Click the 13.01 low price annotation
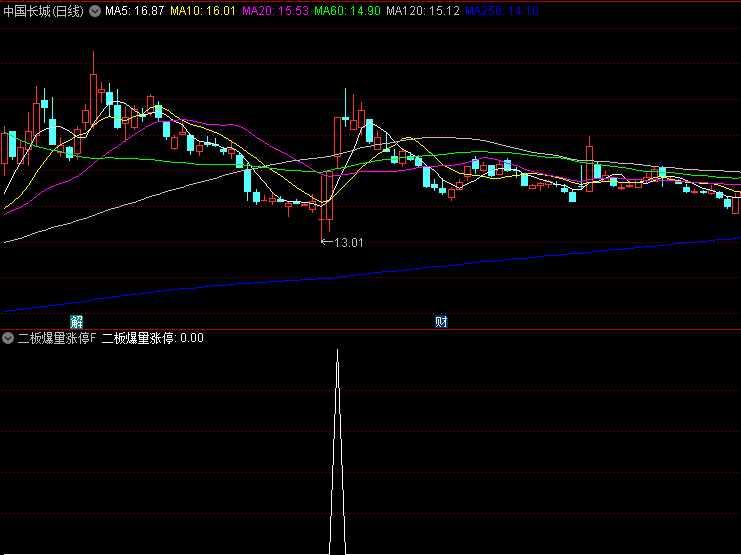 coord(347,242)
